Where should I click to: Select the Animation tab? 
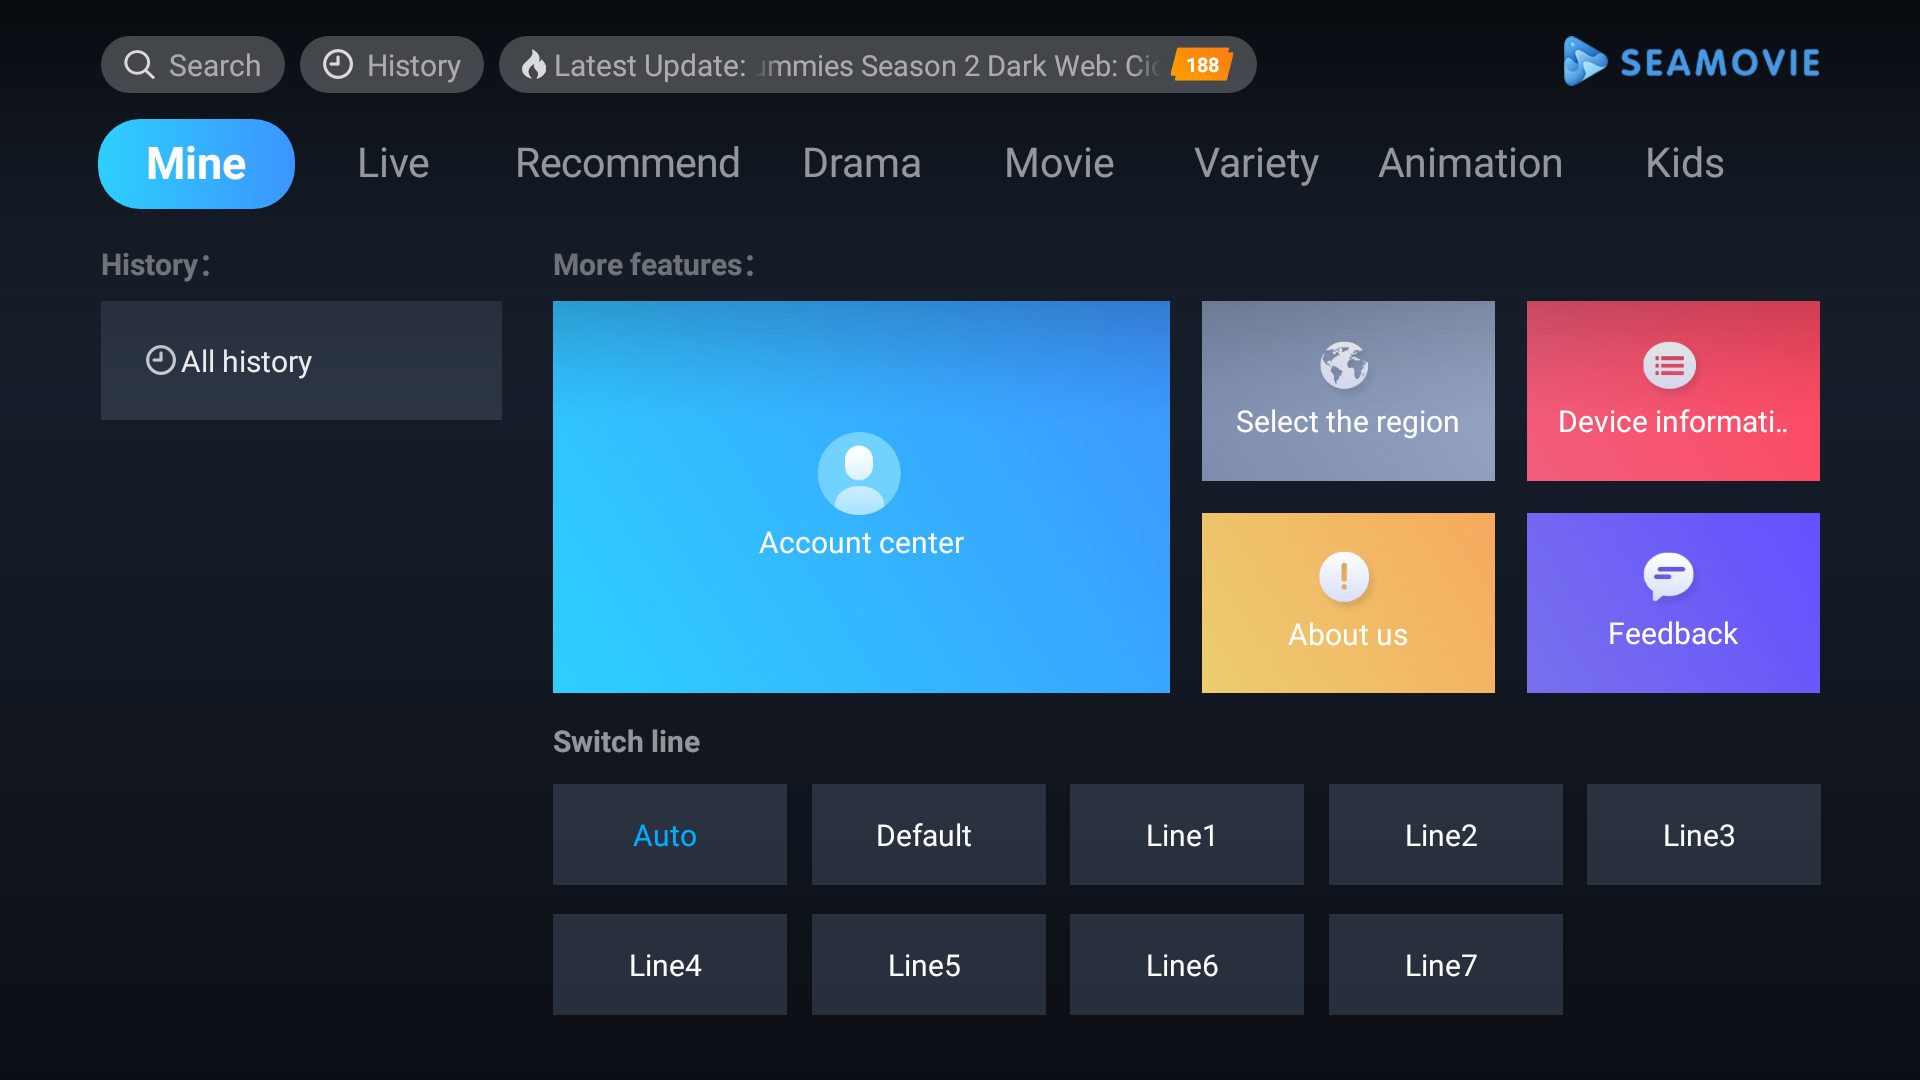(x=1470, y=163)
